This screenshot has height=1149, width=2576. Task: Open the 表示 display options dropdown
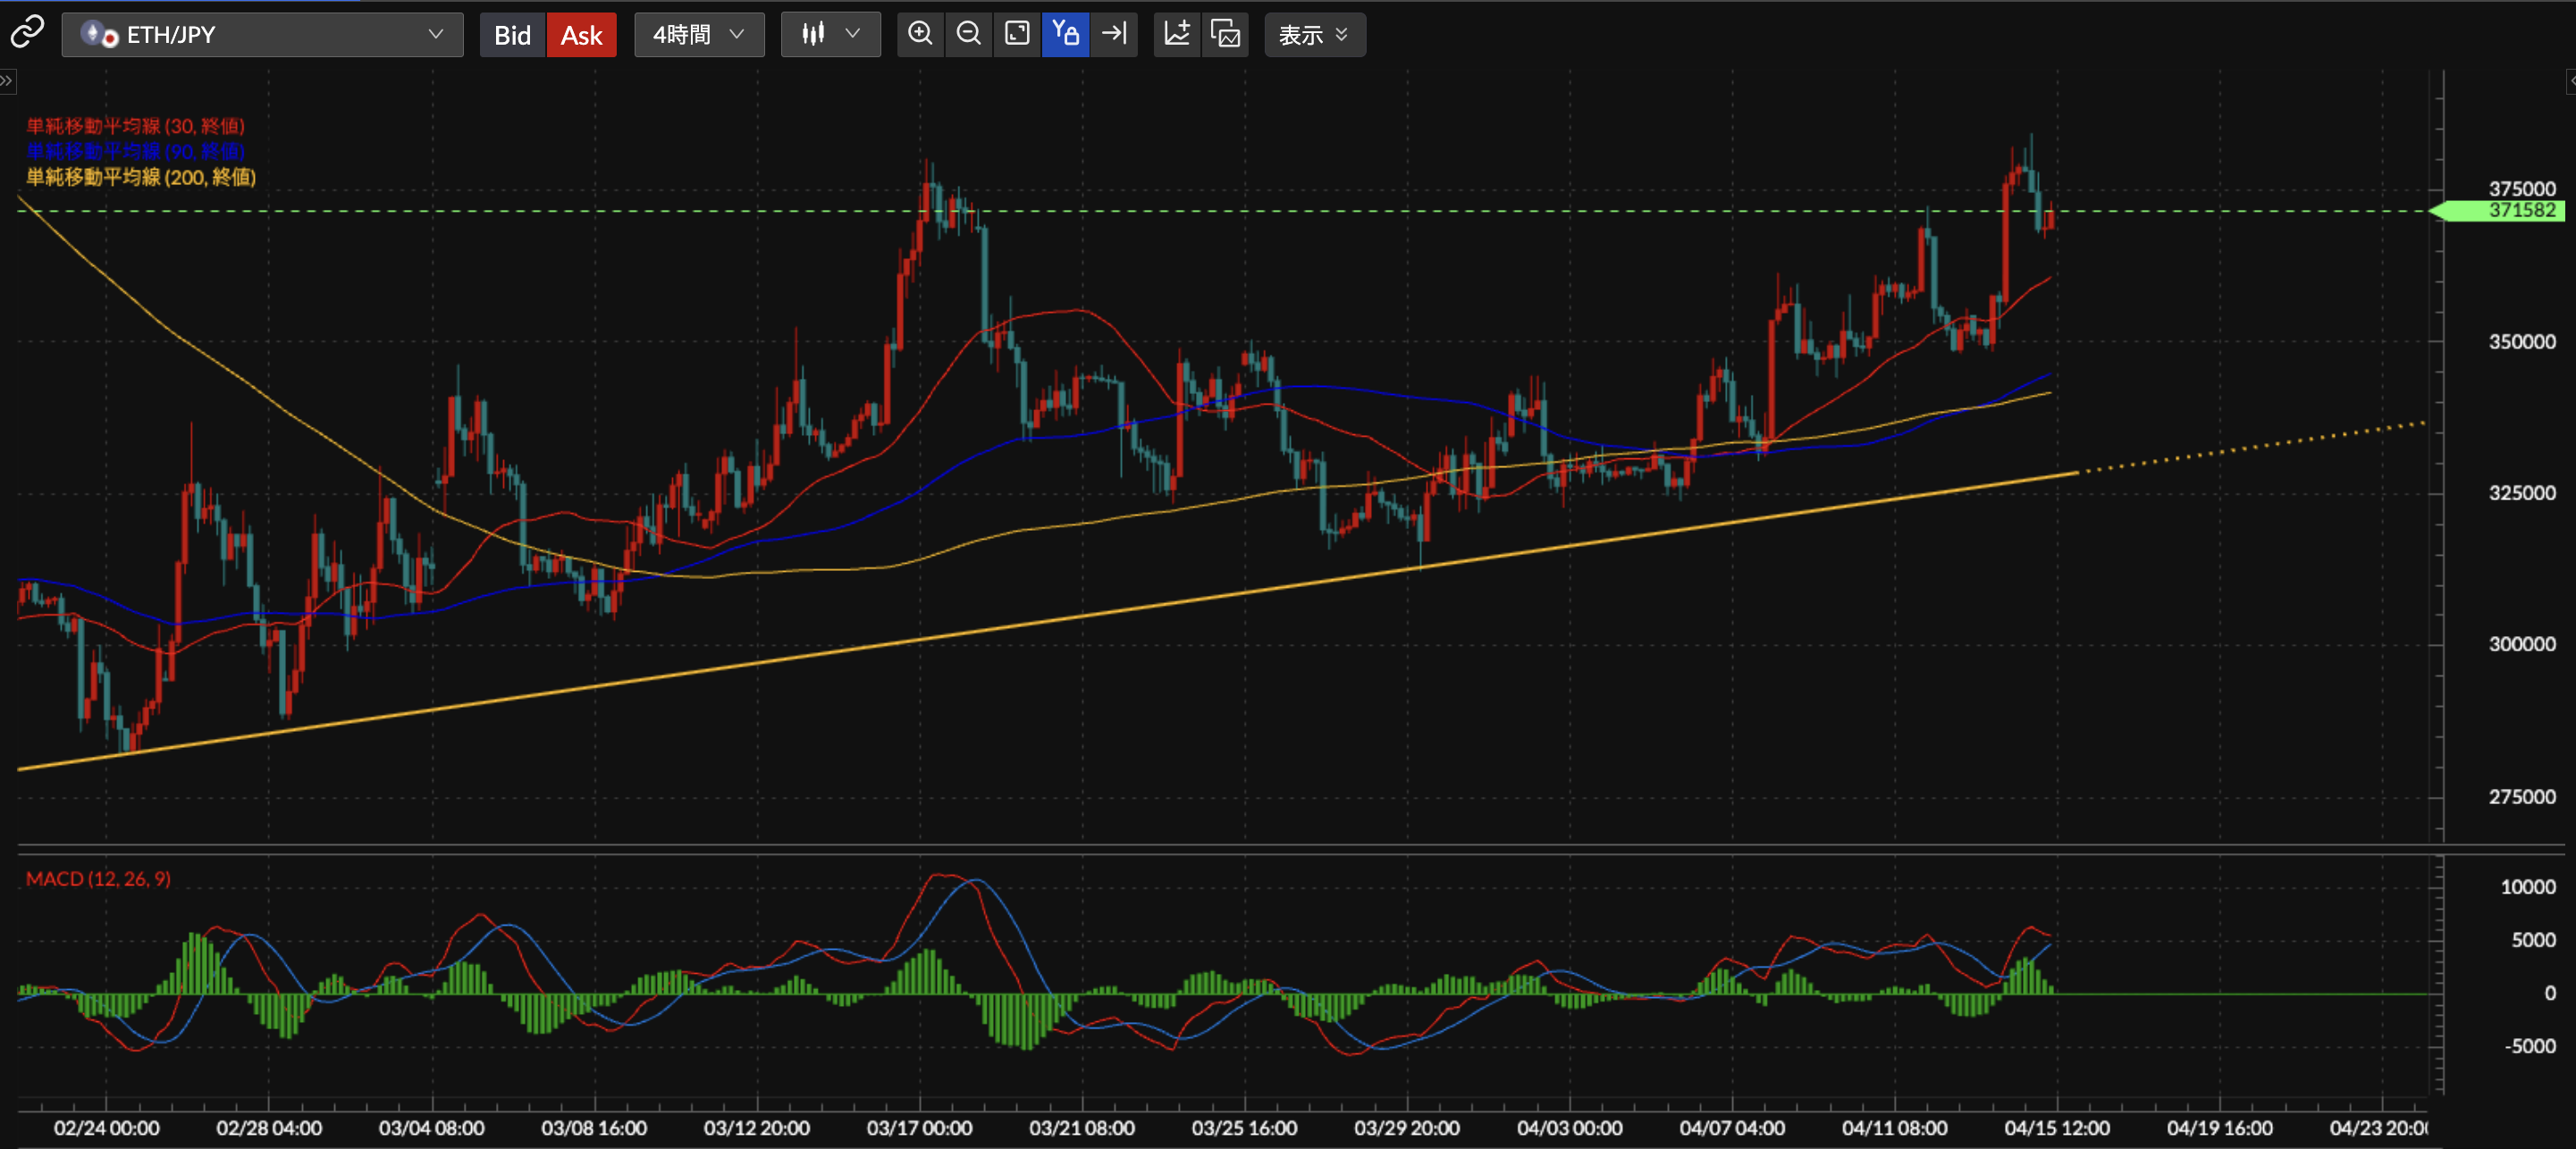click(x=1314, y=34)
